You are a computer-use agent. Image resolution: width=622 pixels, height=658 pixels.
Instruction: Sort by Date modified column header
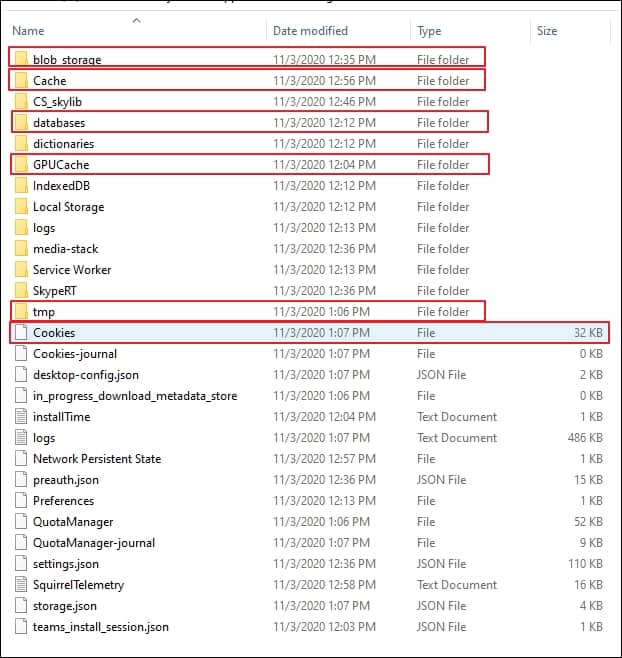point(309,31)
